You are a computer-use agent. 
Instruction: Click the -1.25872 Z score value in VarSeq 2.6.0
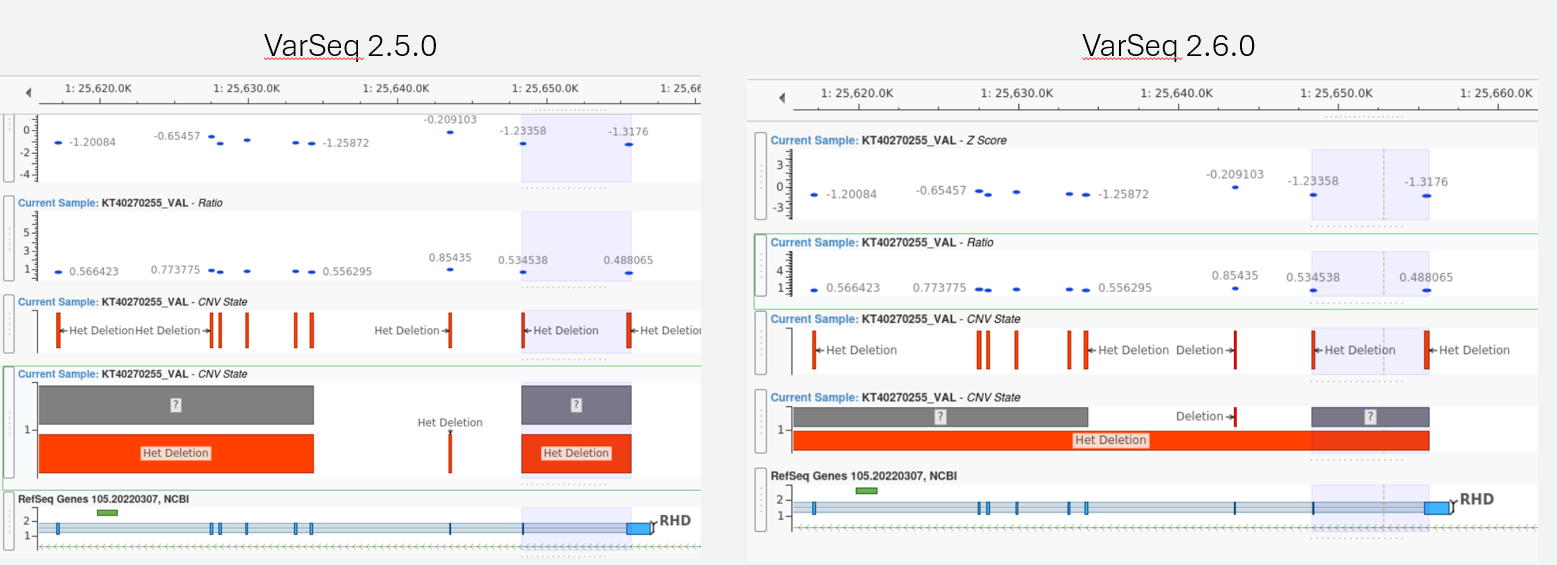[x=1124, y=194]
